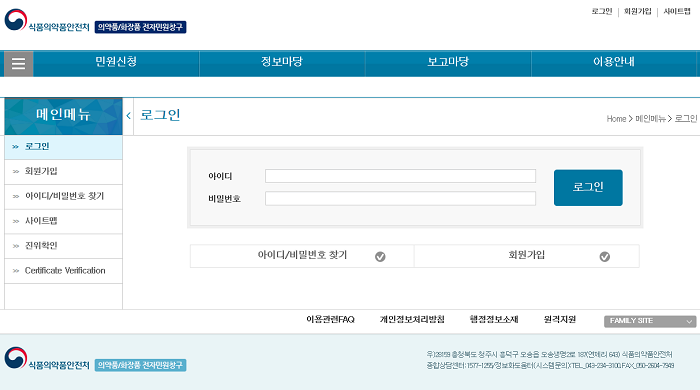Image resolution: width=700 pixels, height=390 pixels.
Task: Open the 정보마당 menu
Action: click(x=282, y=62)
